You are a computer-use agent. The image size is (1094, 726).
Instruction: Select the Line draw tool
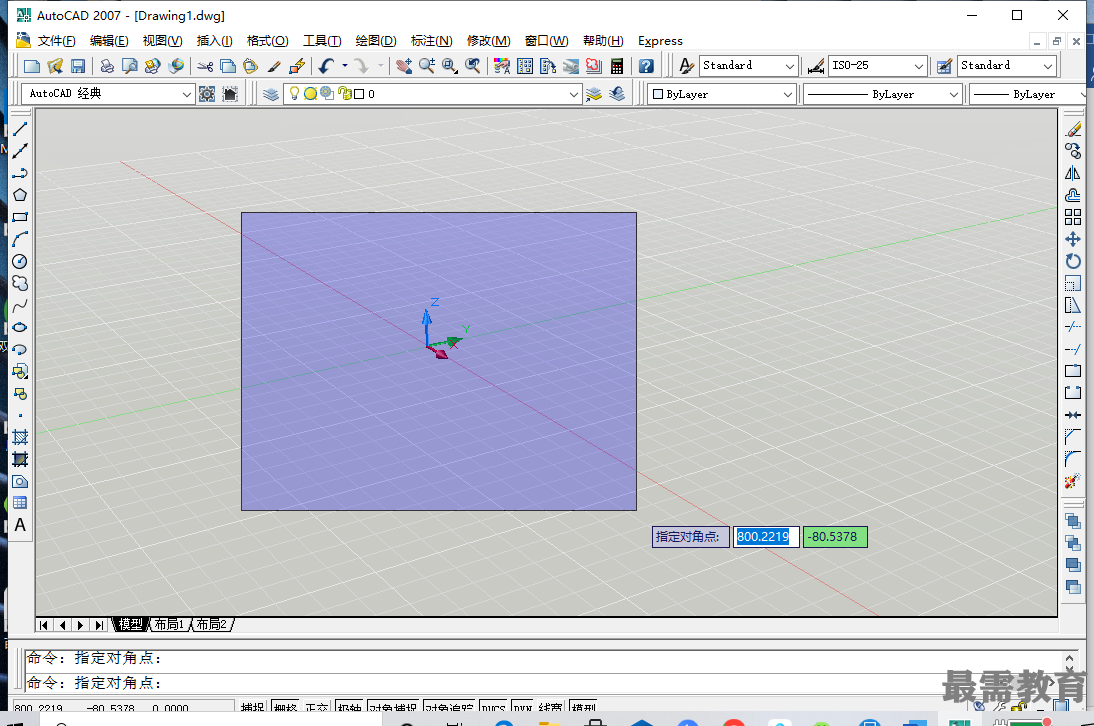point(20,129)
